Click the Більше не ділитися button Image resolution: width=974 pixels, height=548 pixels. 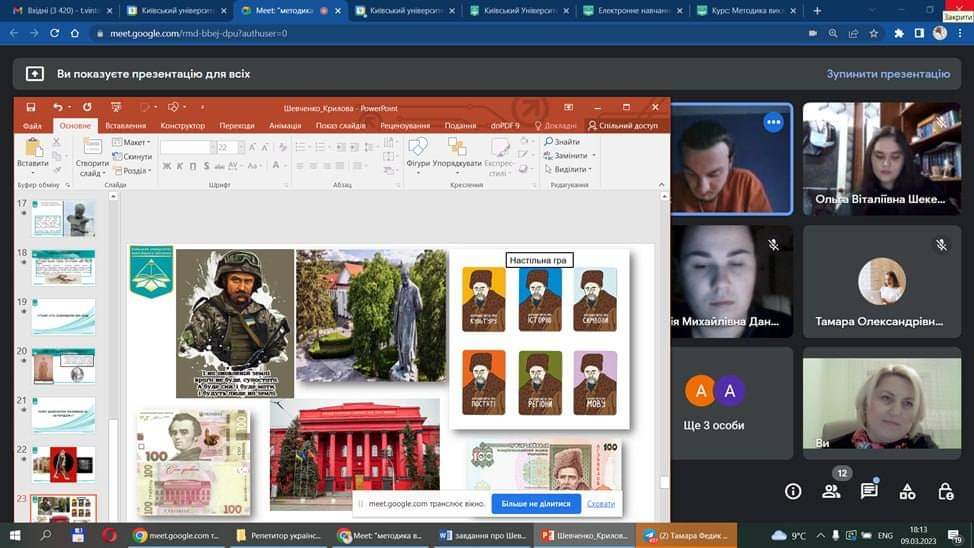[535, 504]
